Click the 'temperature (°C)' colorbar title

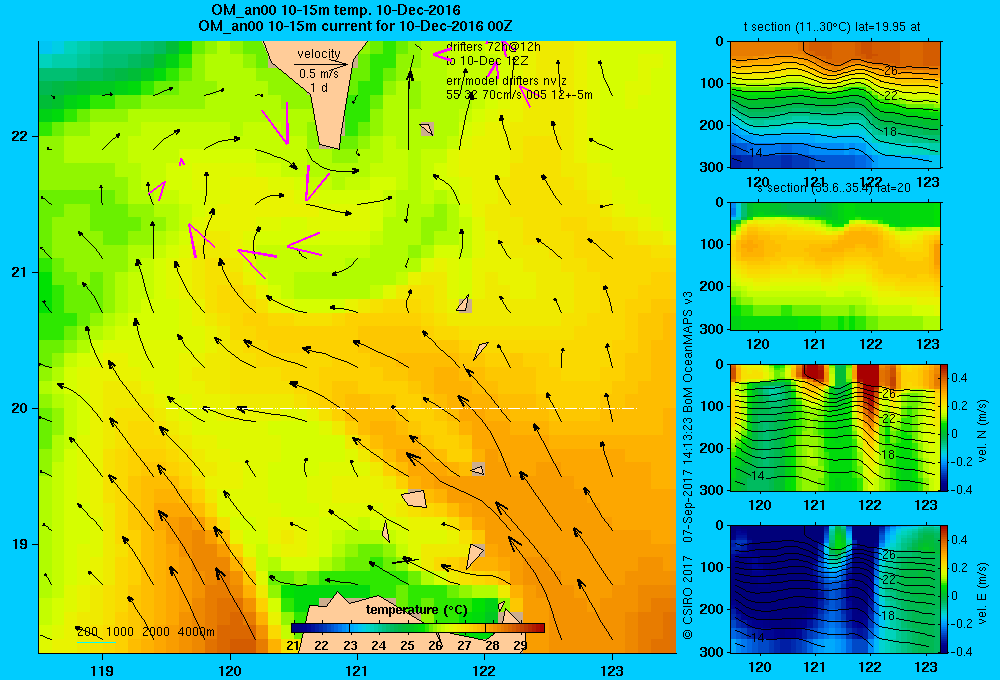pos(417,610)
